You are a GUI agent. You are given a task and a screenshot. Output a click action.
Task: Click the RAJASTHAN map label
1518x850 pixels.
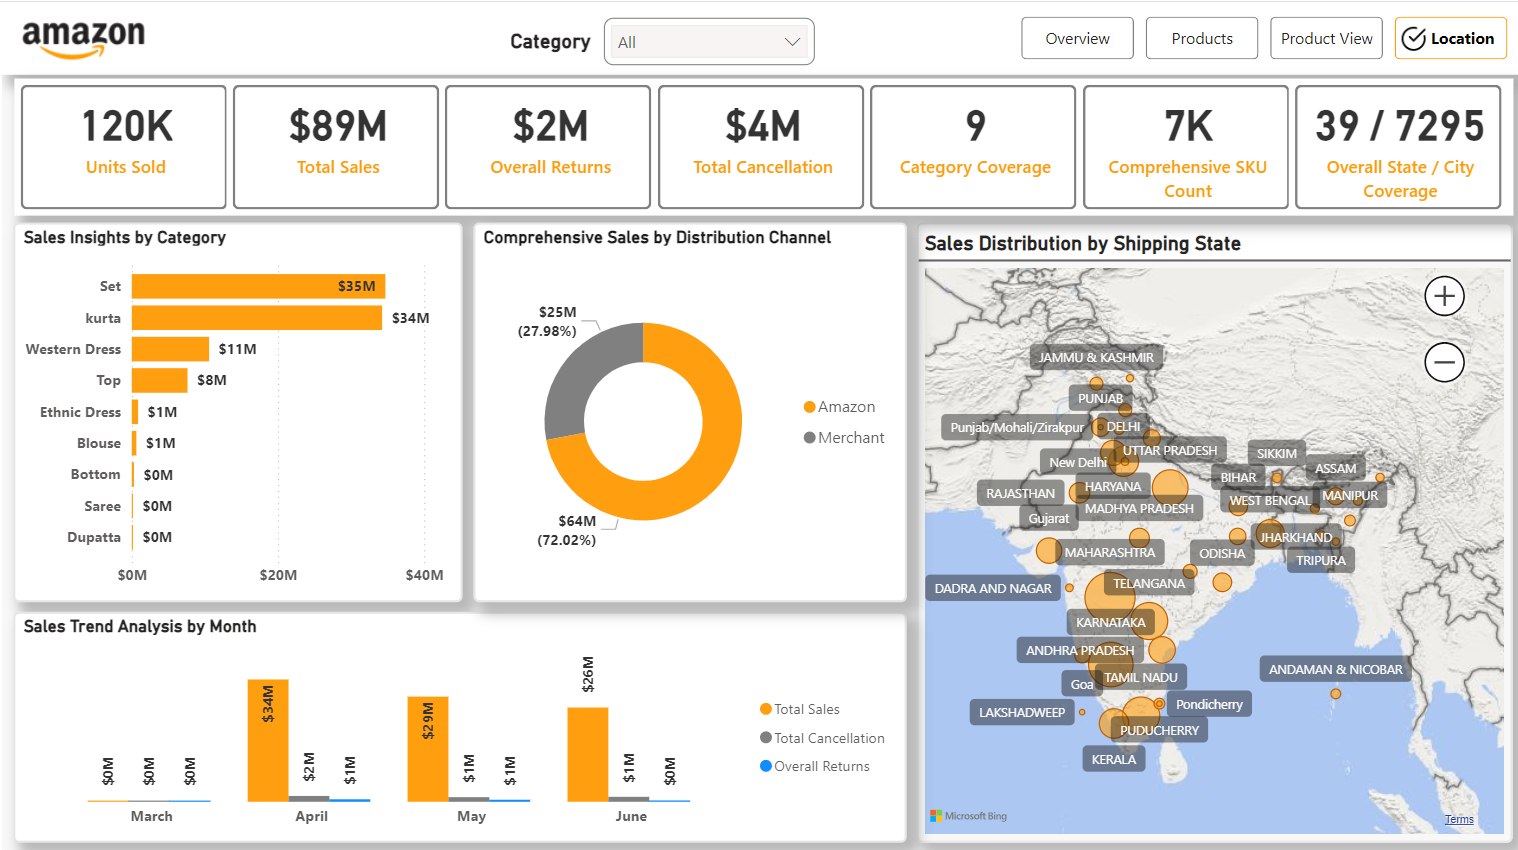point(1020,493)
